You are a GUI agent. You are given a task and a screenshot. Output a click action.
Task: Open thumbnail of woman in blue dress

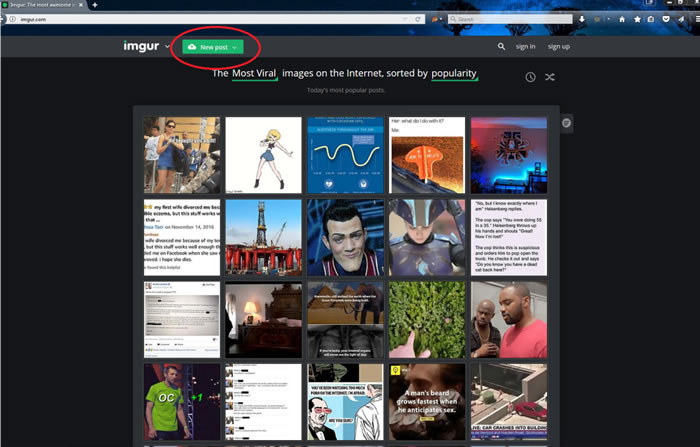pos(182,155)
